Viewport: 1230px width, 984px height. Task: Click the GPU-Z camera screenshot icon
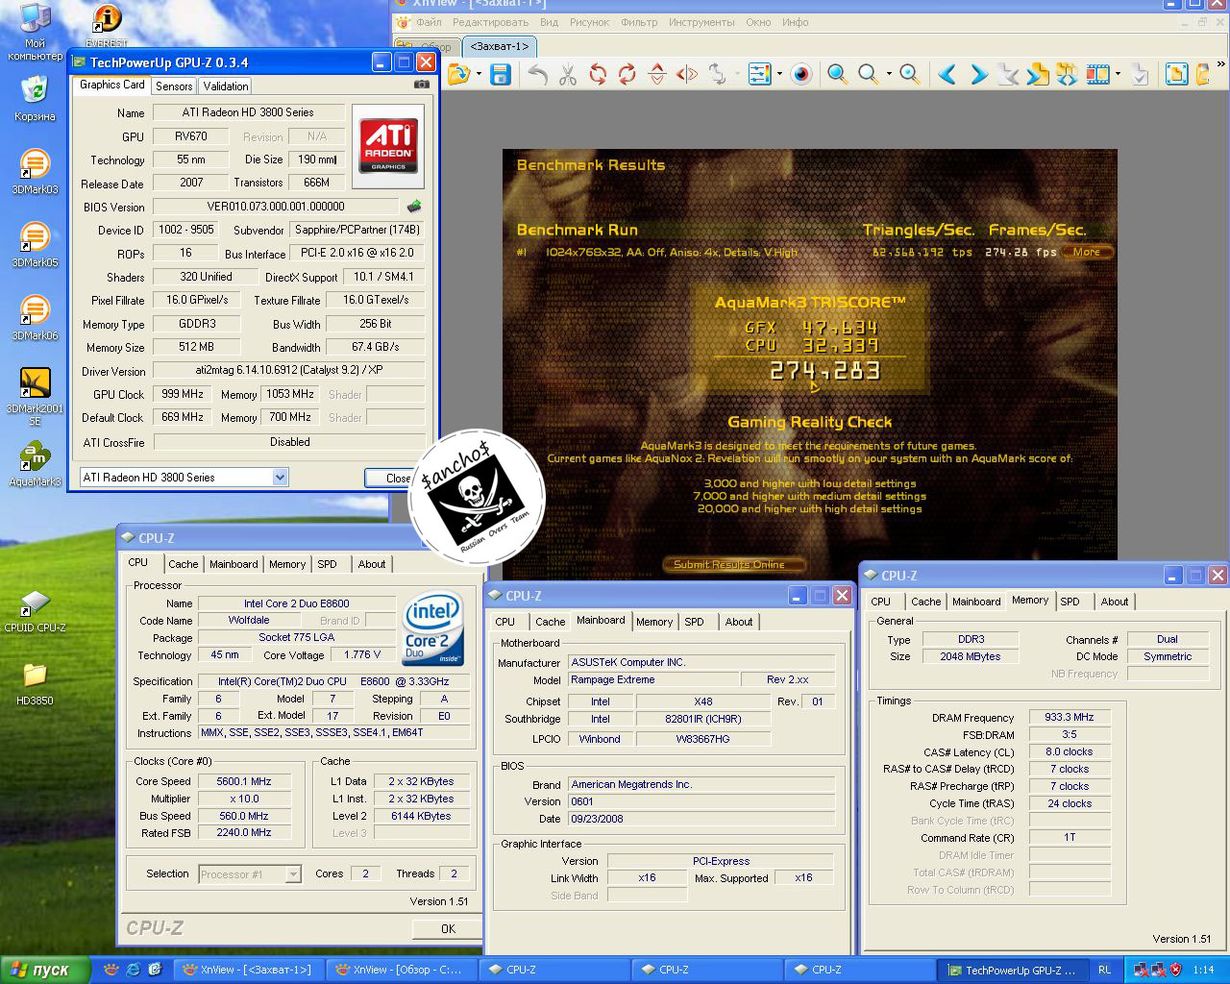coord(422,85)
